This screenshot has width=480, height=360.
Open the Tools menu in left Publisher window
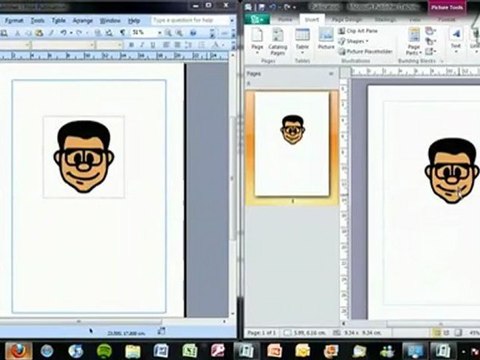point(38,21)
